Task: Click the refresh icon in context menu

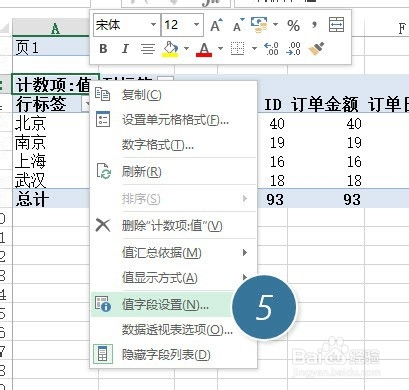Action: 103,171
